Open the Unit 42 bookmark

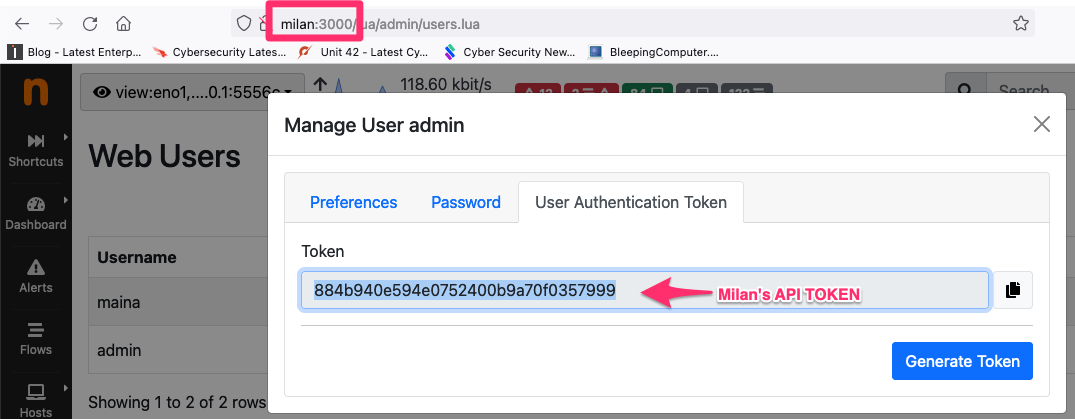tap(364, 51)
